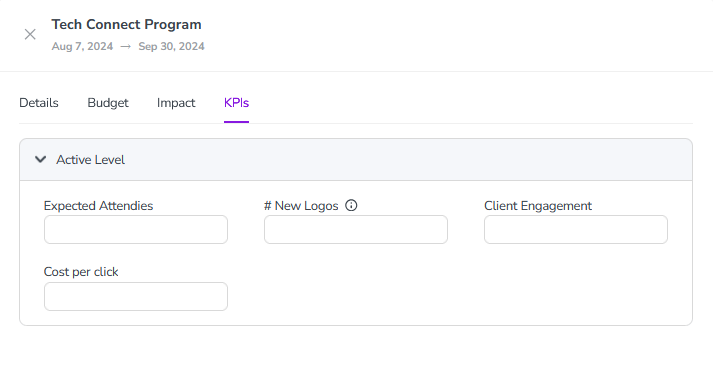Image resolution: width=713 pixels, height=386 pixels.
Task: Click the Active Level section header text
Action: tap(90, 160)
